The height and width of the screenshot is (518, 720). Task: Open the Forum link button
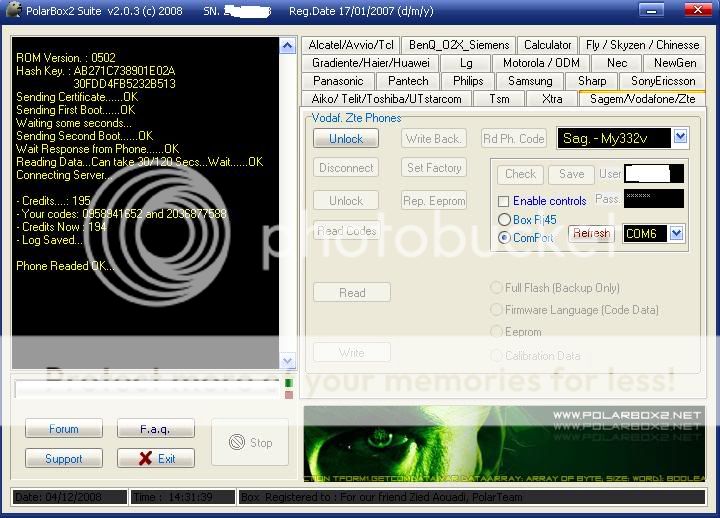(x=63, y=428)
